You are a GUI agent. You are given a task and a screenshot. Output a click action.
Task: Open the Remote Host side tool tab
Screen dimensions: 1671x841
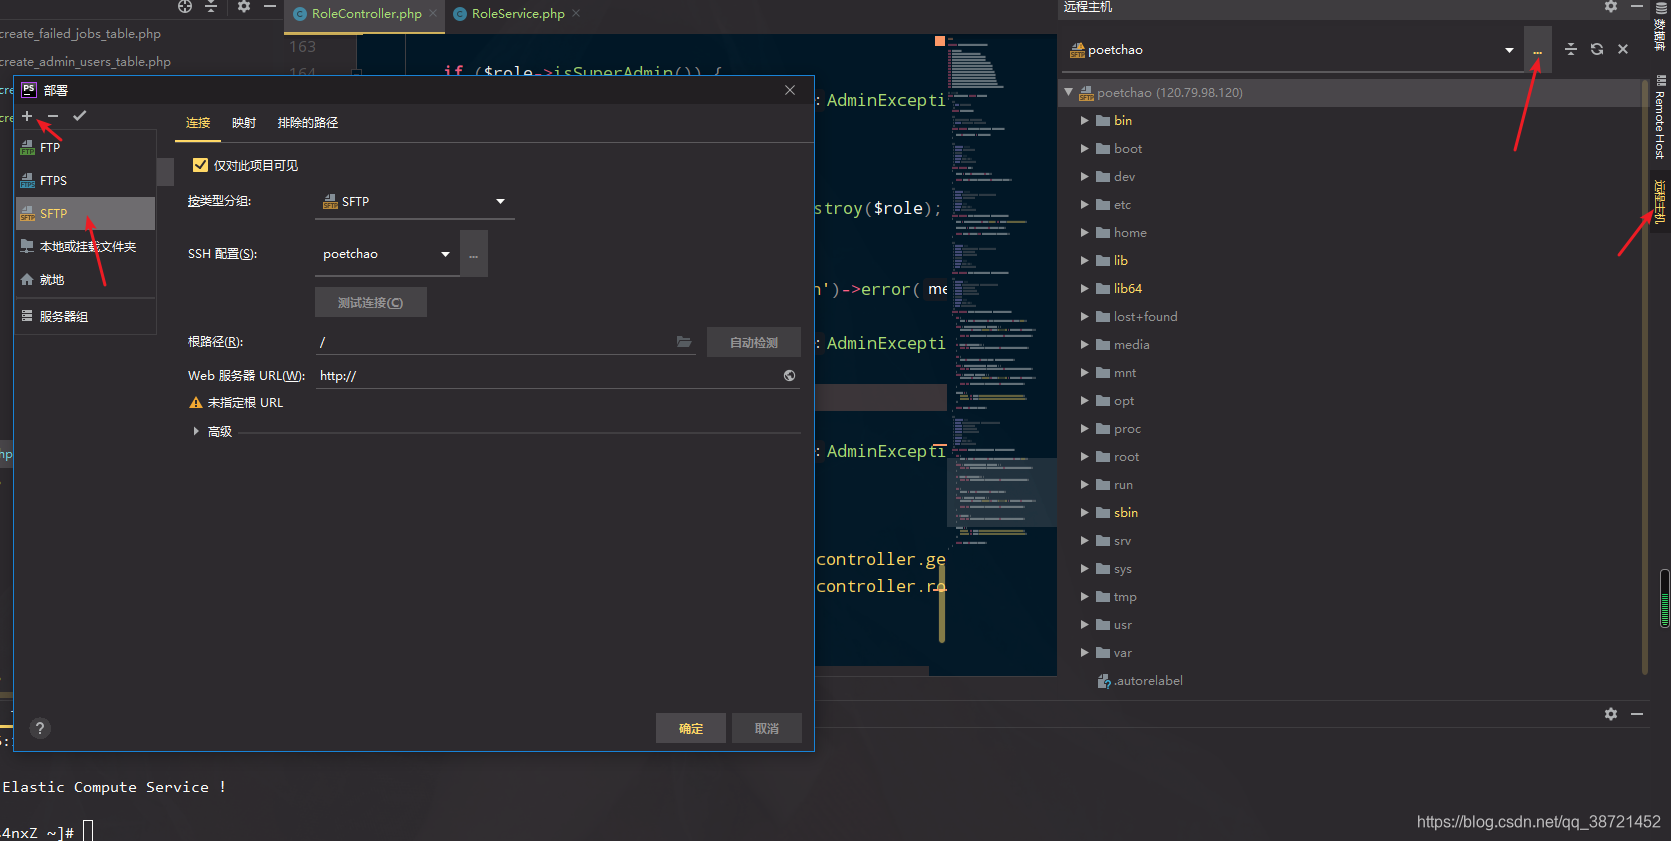click(x=1660, y=118)
